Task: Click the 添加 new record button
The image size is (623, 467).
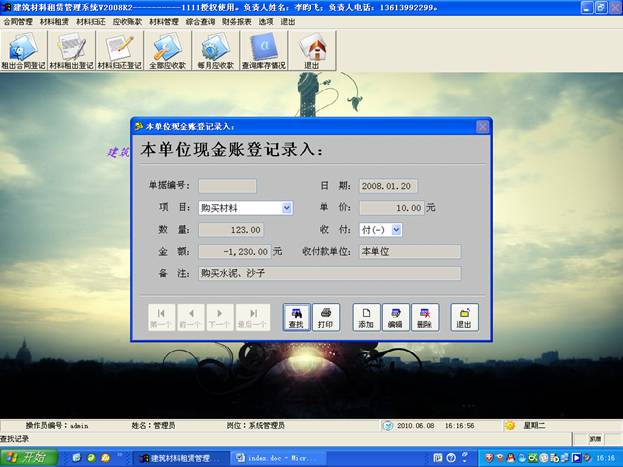Action: tap(366, 317)
